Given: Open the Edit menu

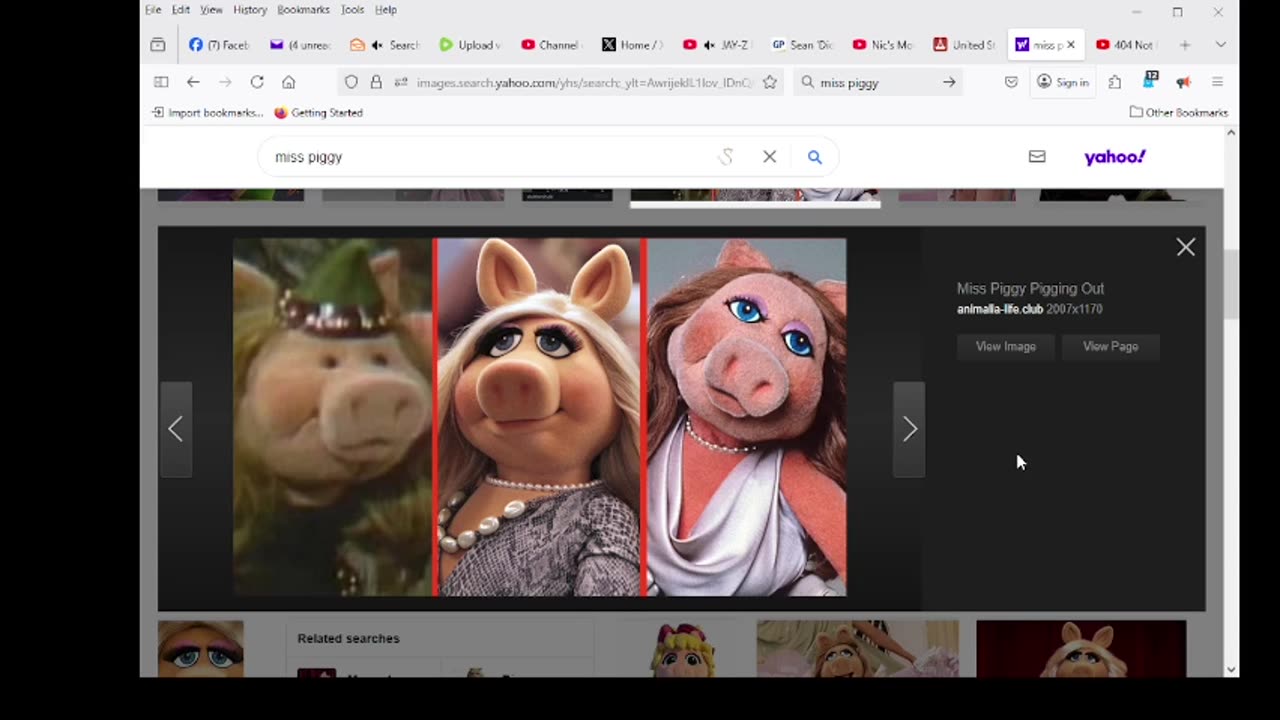Looking at the screenshot, I should click(x=180, y=10).
